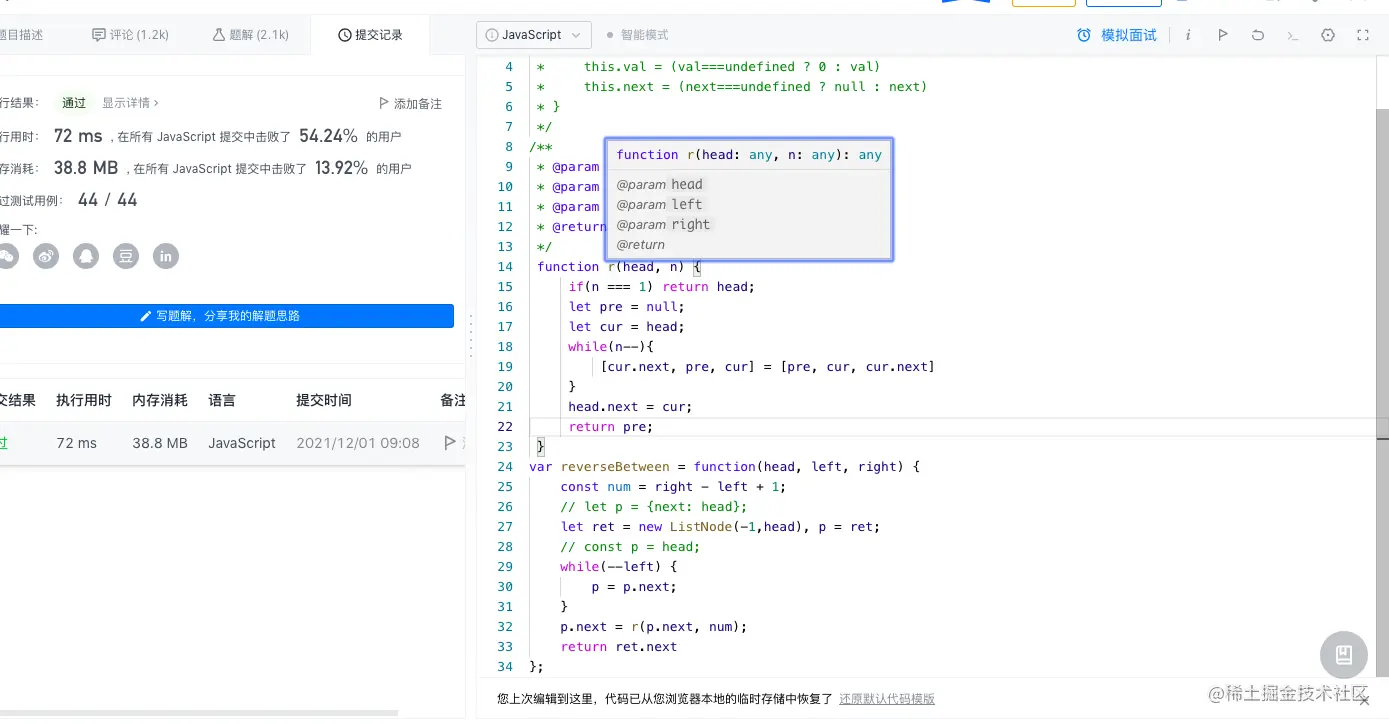Click the floating notes button
Screen dimensions: 1389x724
(x=1344, y=655)
